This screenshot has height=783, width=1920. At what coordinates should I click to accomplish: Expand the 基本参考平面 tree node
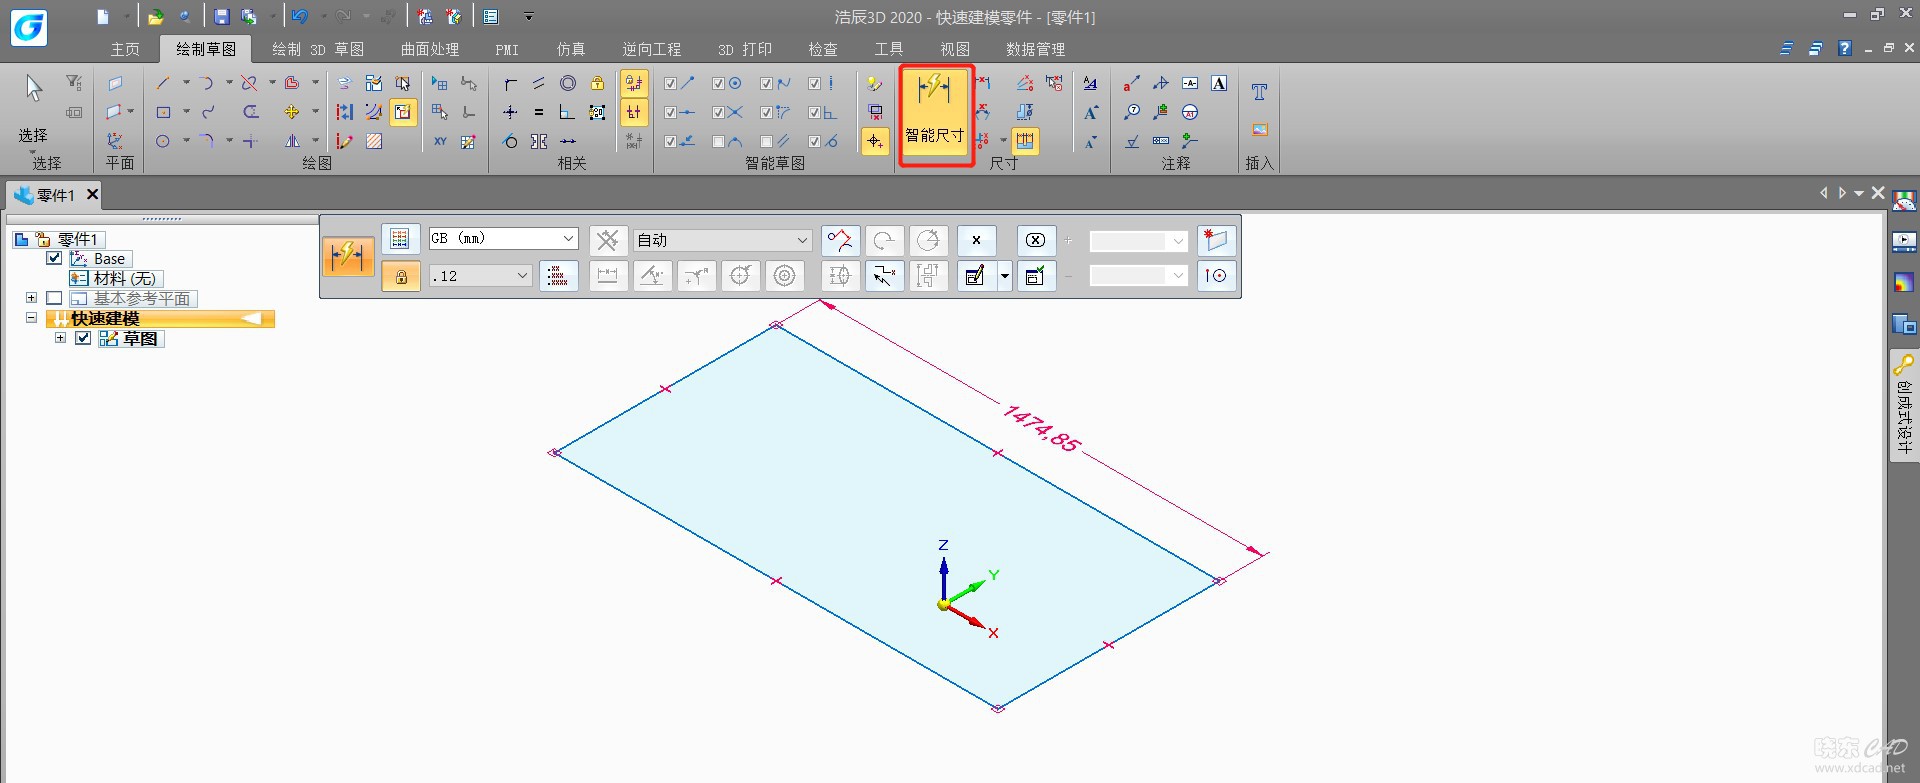(31, 298)
